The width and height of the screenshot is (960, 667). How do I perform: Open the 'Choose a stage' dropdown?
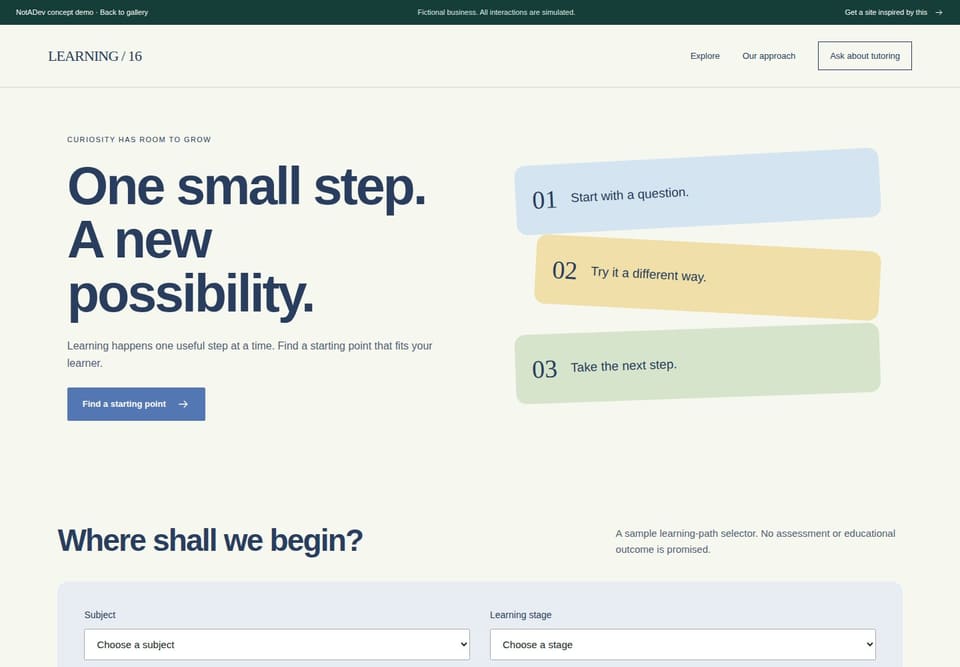(683, 644)
